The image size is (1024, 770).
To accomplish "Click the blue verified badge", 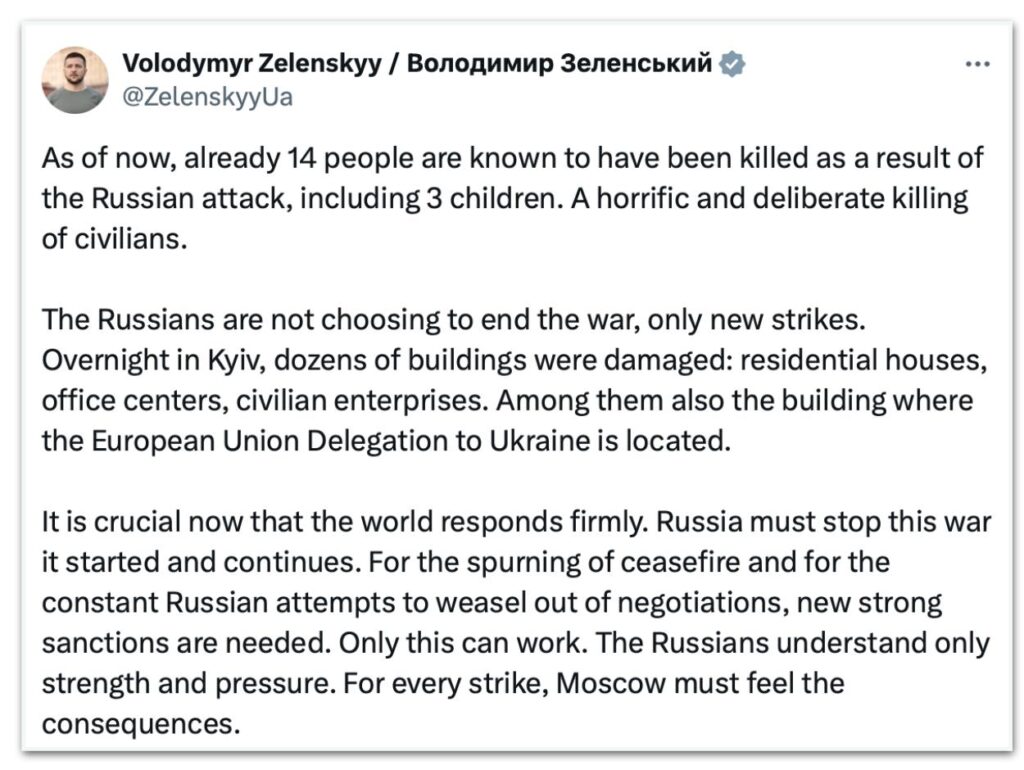I will click(733, 65).
